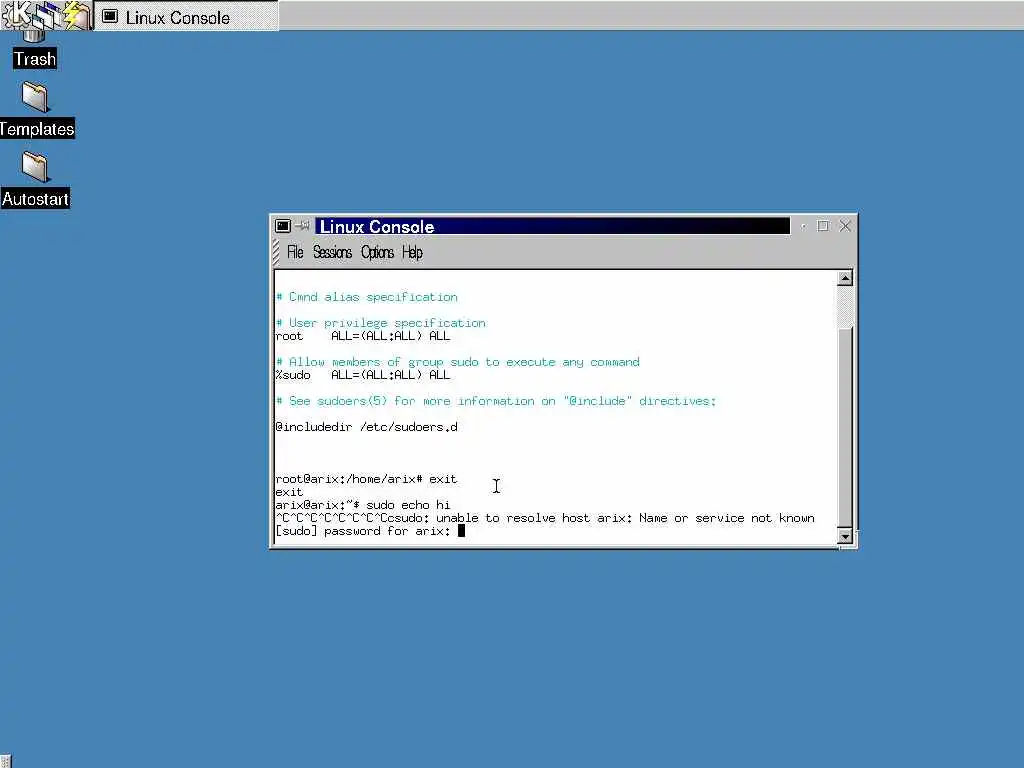The image size is (1024, 768).
Task: Click the sudo password prompt line
Action: (x=370, y=531)
